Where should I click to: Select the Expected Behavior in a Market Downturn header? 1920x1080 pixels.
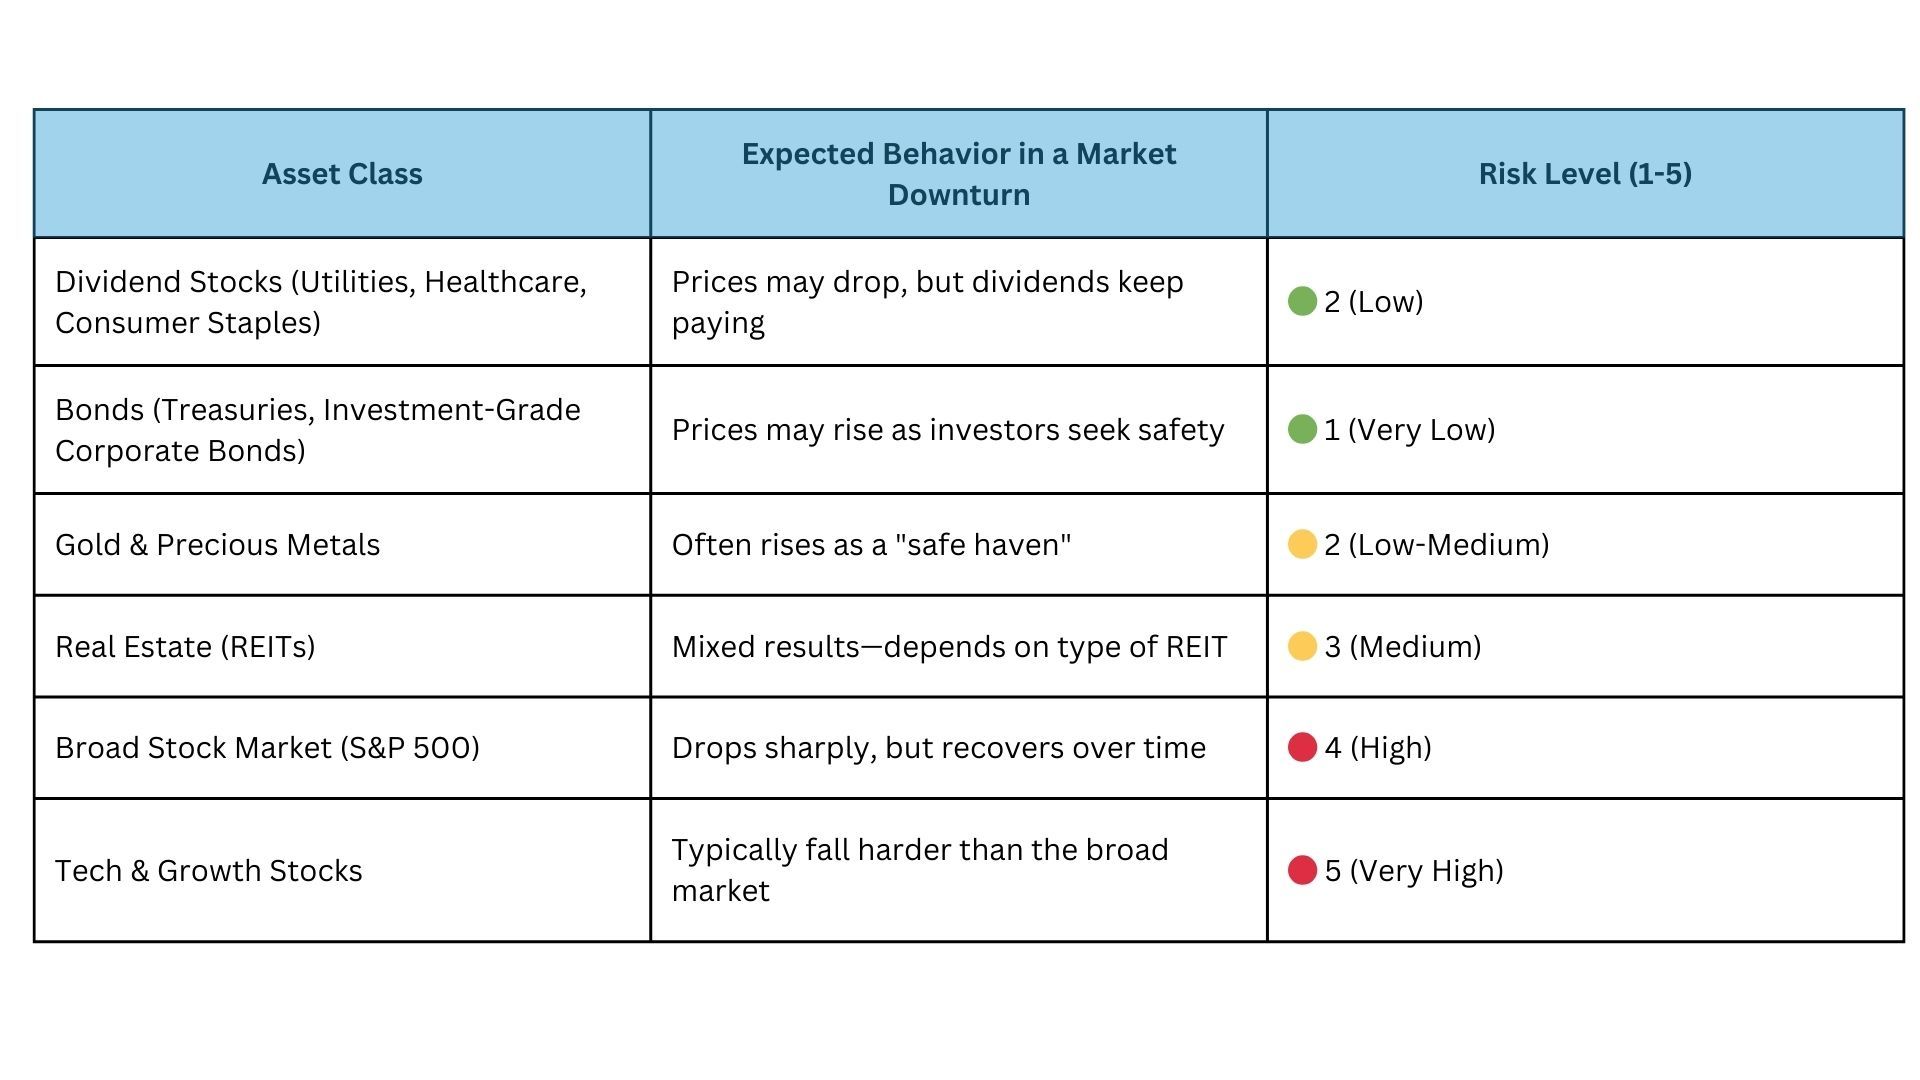[958, 174]
